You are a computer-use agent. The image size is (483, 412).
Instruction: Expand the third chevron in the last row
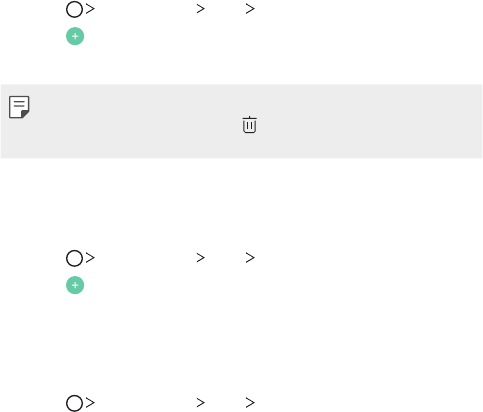point(250,403)
